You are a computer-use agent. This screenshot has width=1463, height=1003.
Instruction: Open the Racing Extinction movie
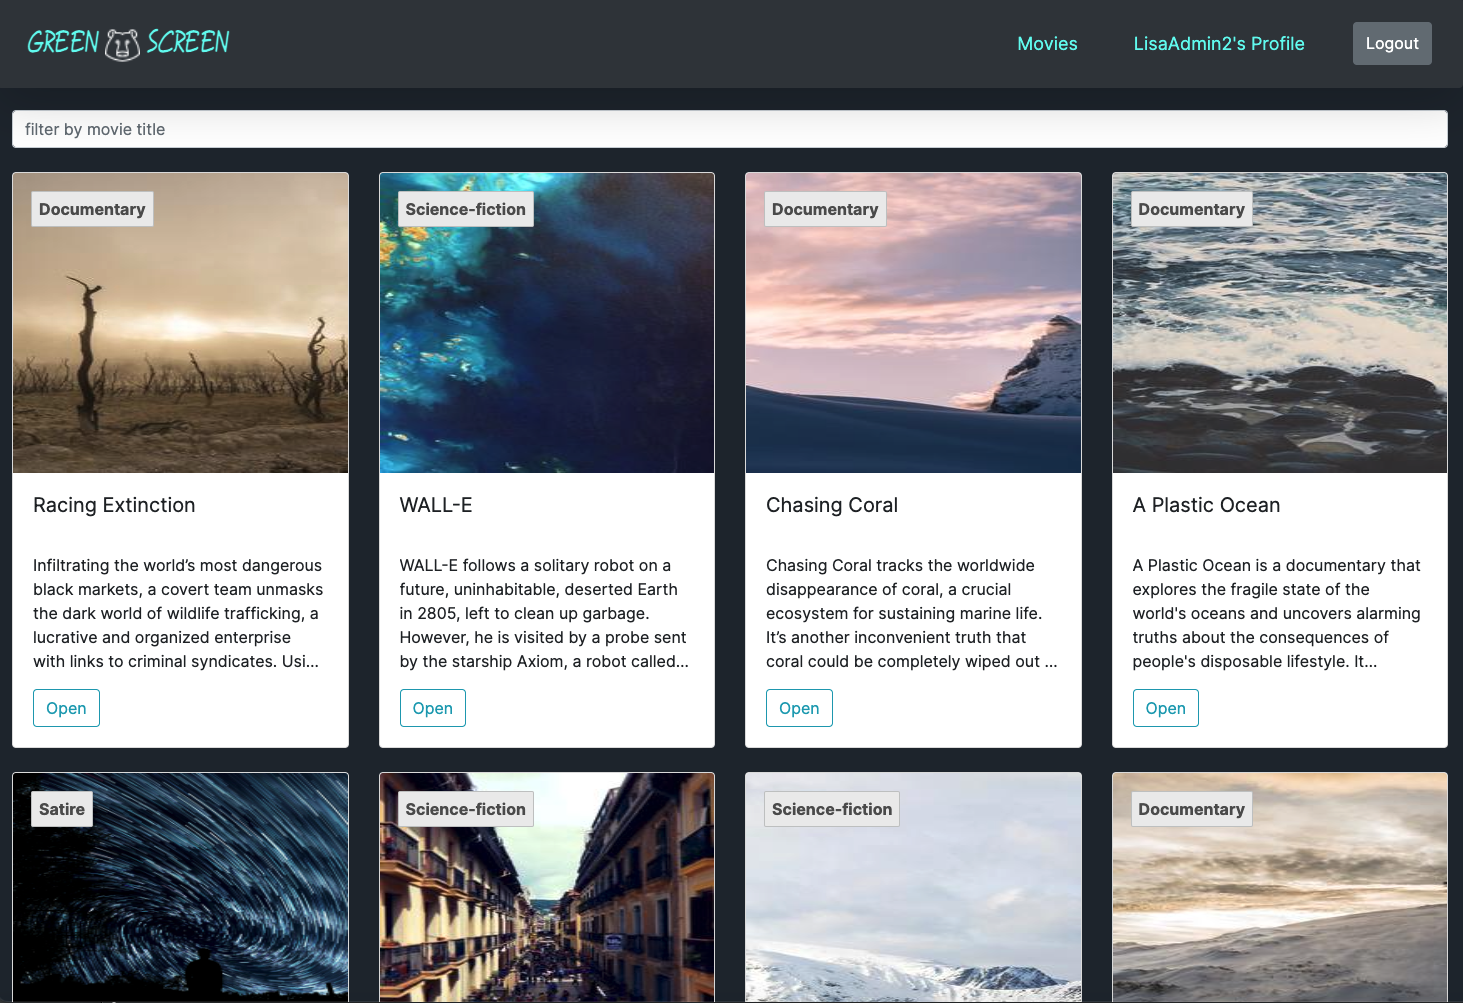(x=66, y=708)
